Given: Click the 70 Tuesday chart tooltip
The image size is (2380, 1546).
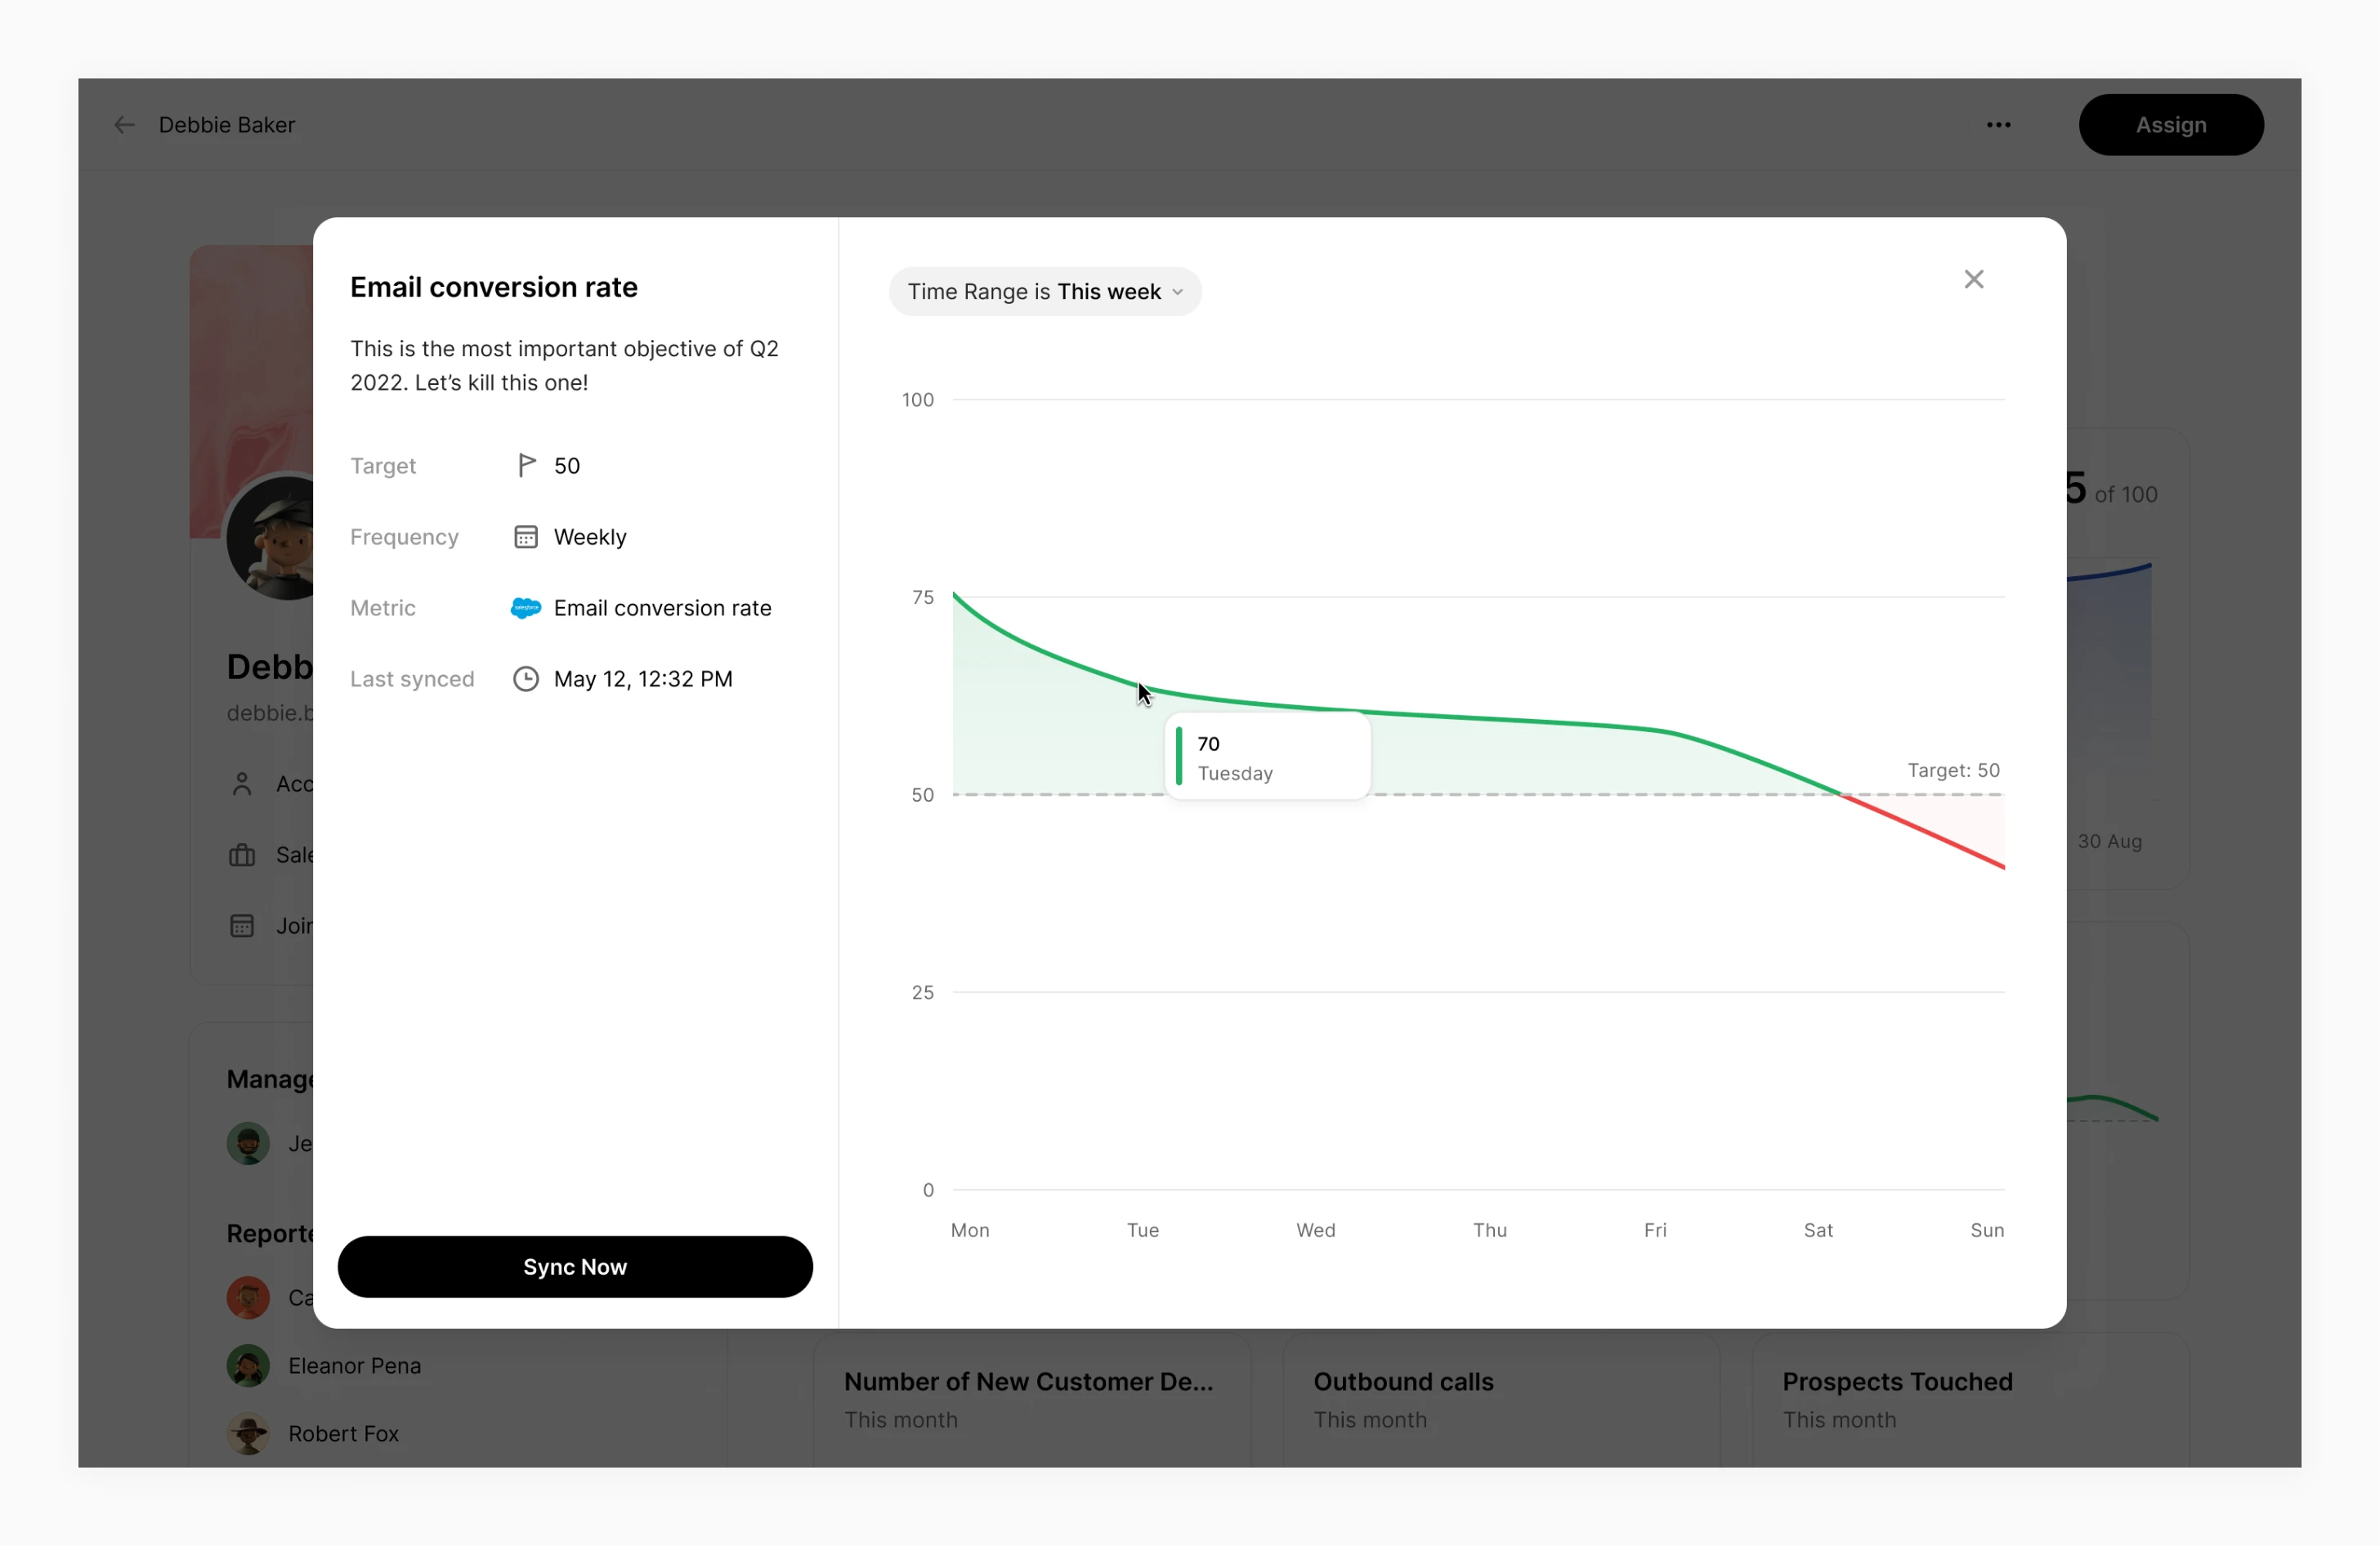Looking at the screenshot, I should pyautogui.click(x=1267, y=757).
